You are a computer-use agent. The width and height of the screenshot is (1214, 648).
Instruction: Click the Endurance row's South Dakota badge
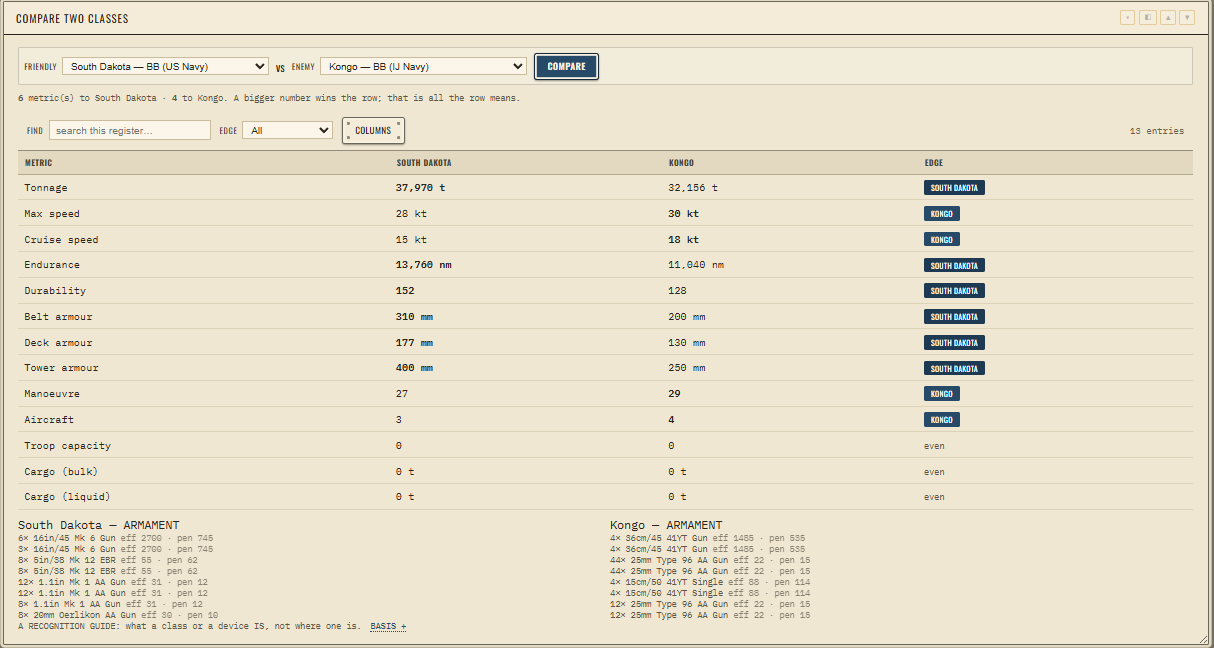pyautogui.click(x=954, y=265)
